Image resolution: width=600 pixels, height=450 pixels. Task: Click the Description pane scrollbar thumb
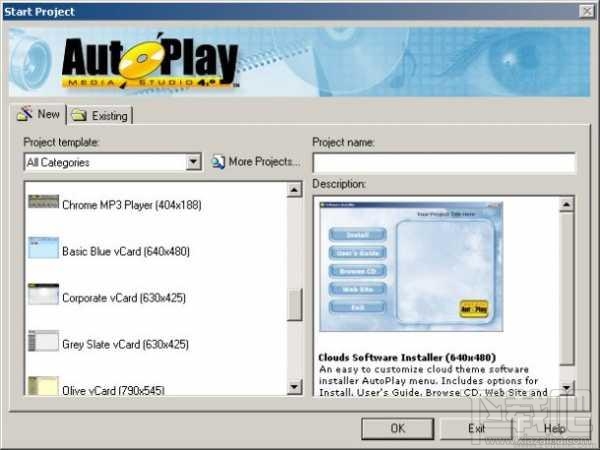pos(566,289)
